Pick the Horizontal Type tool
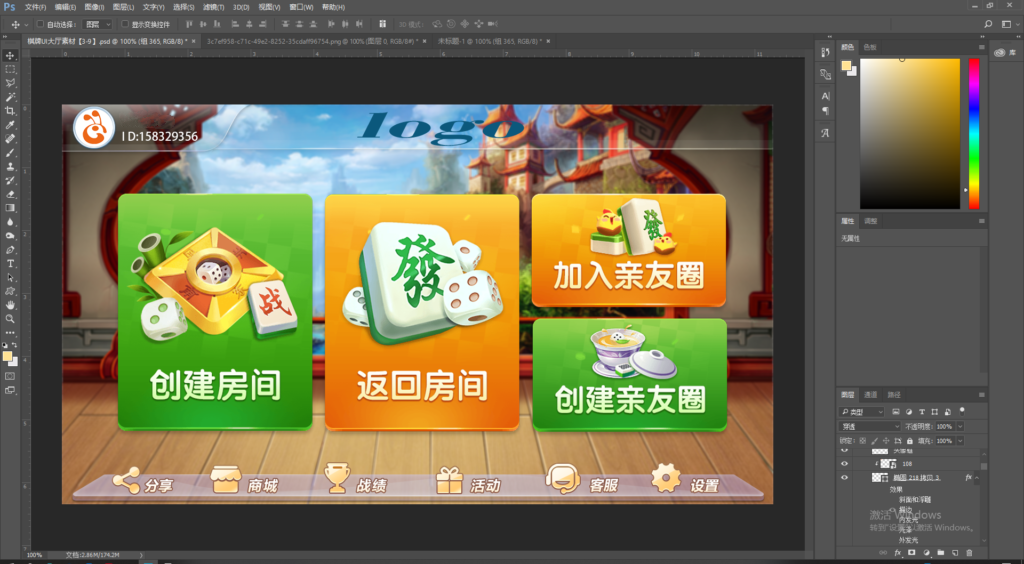 click(x=10, y=263)
